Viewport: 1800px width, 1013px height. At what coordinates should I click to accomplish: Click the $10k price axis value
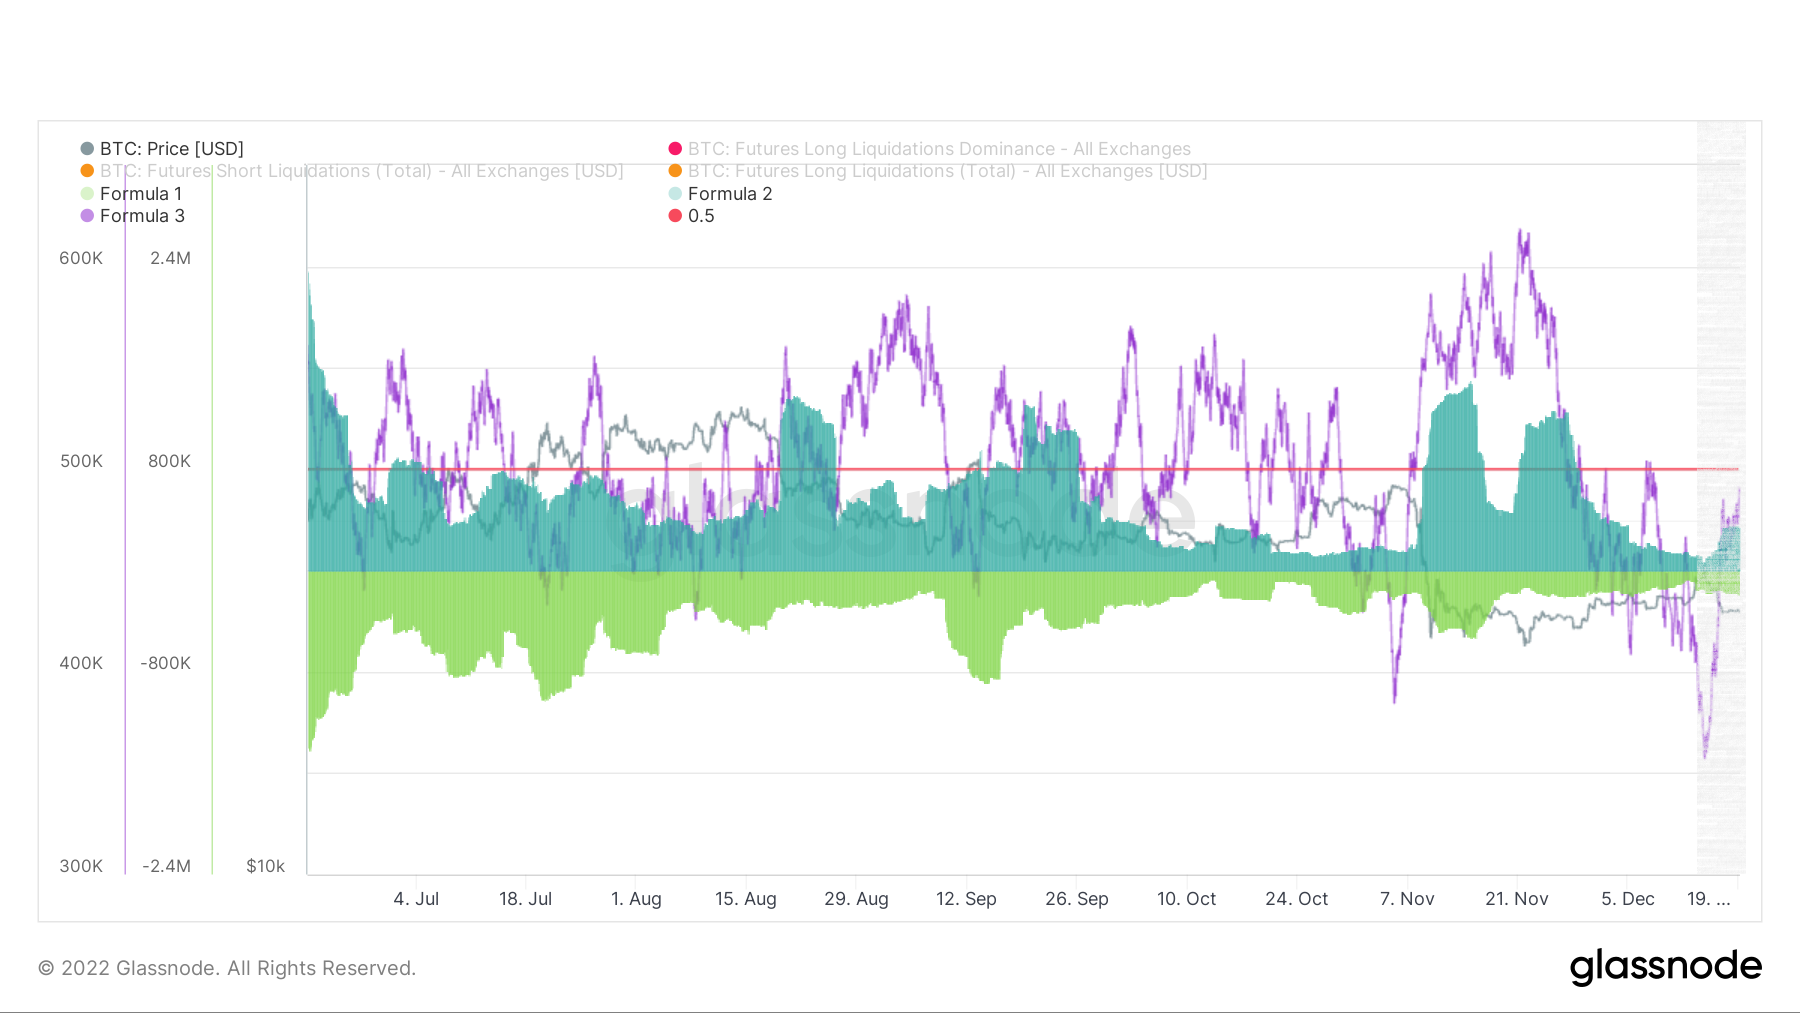[x=266, y=866]
